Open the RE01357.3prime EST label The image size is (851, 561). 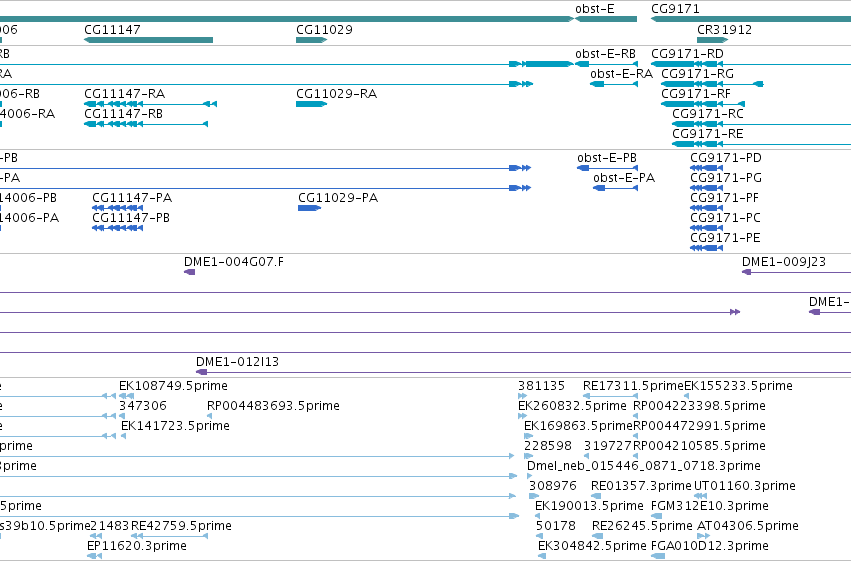point(642,486)
